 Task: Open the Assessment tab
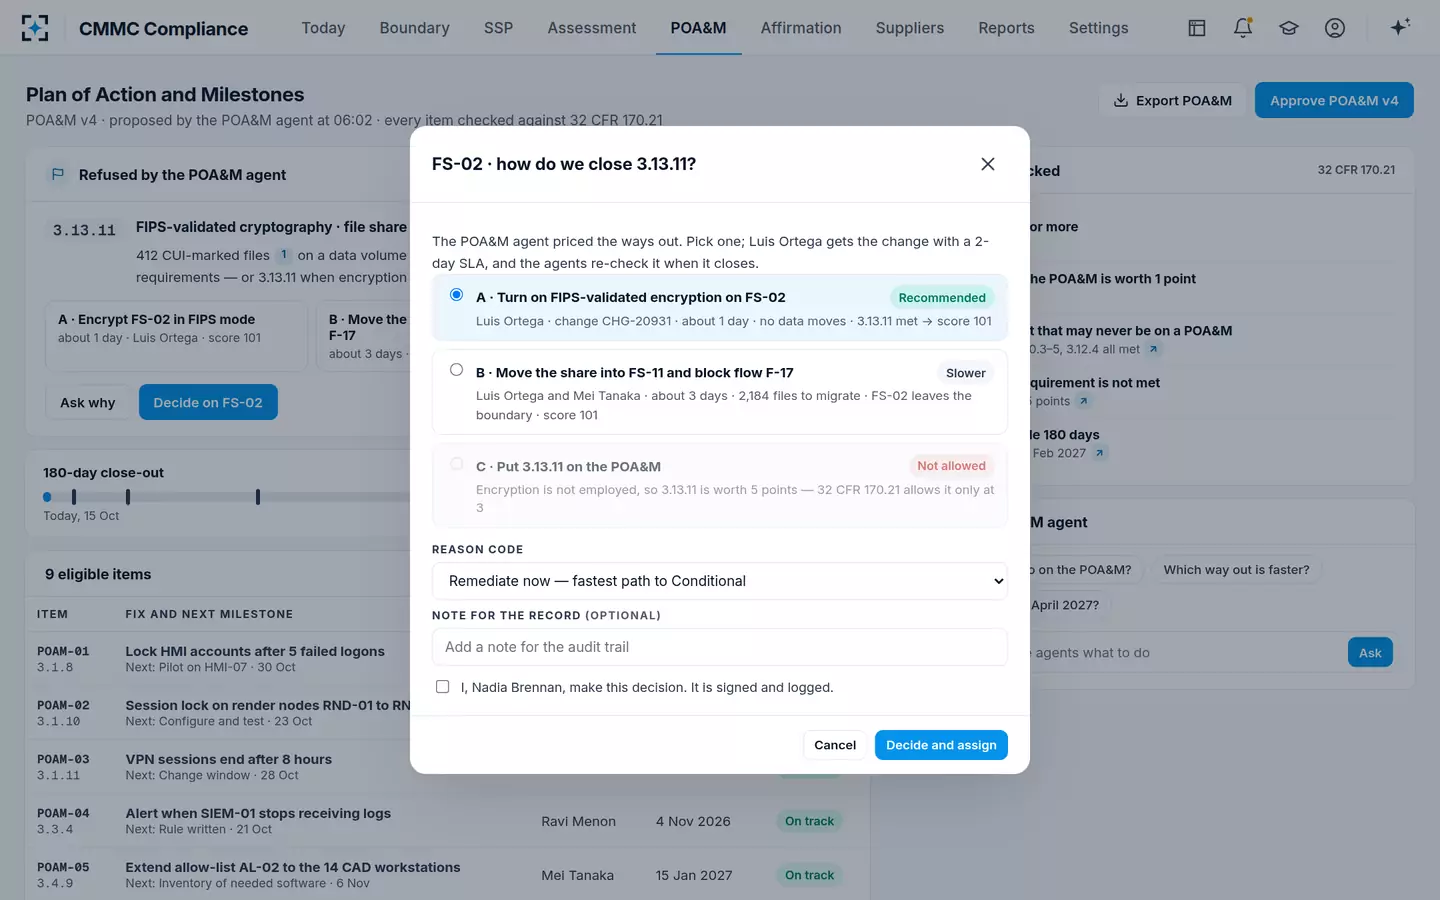591,28
